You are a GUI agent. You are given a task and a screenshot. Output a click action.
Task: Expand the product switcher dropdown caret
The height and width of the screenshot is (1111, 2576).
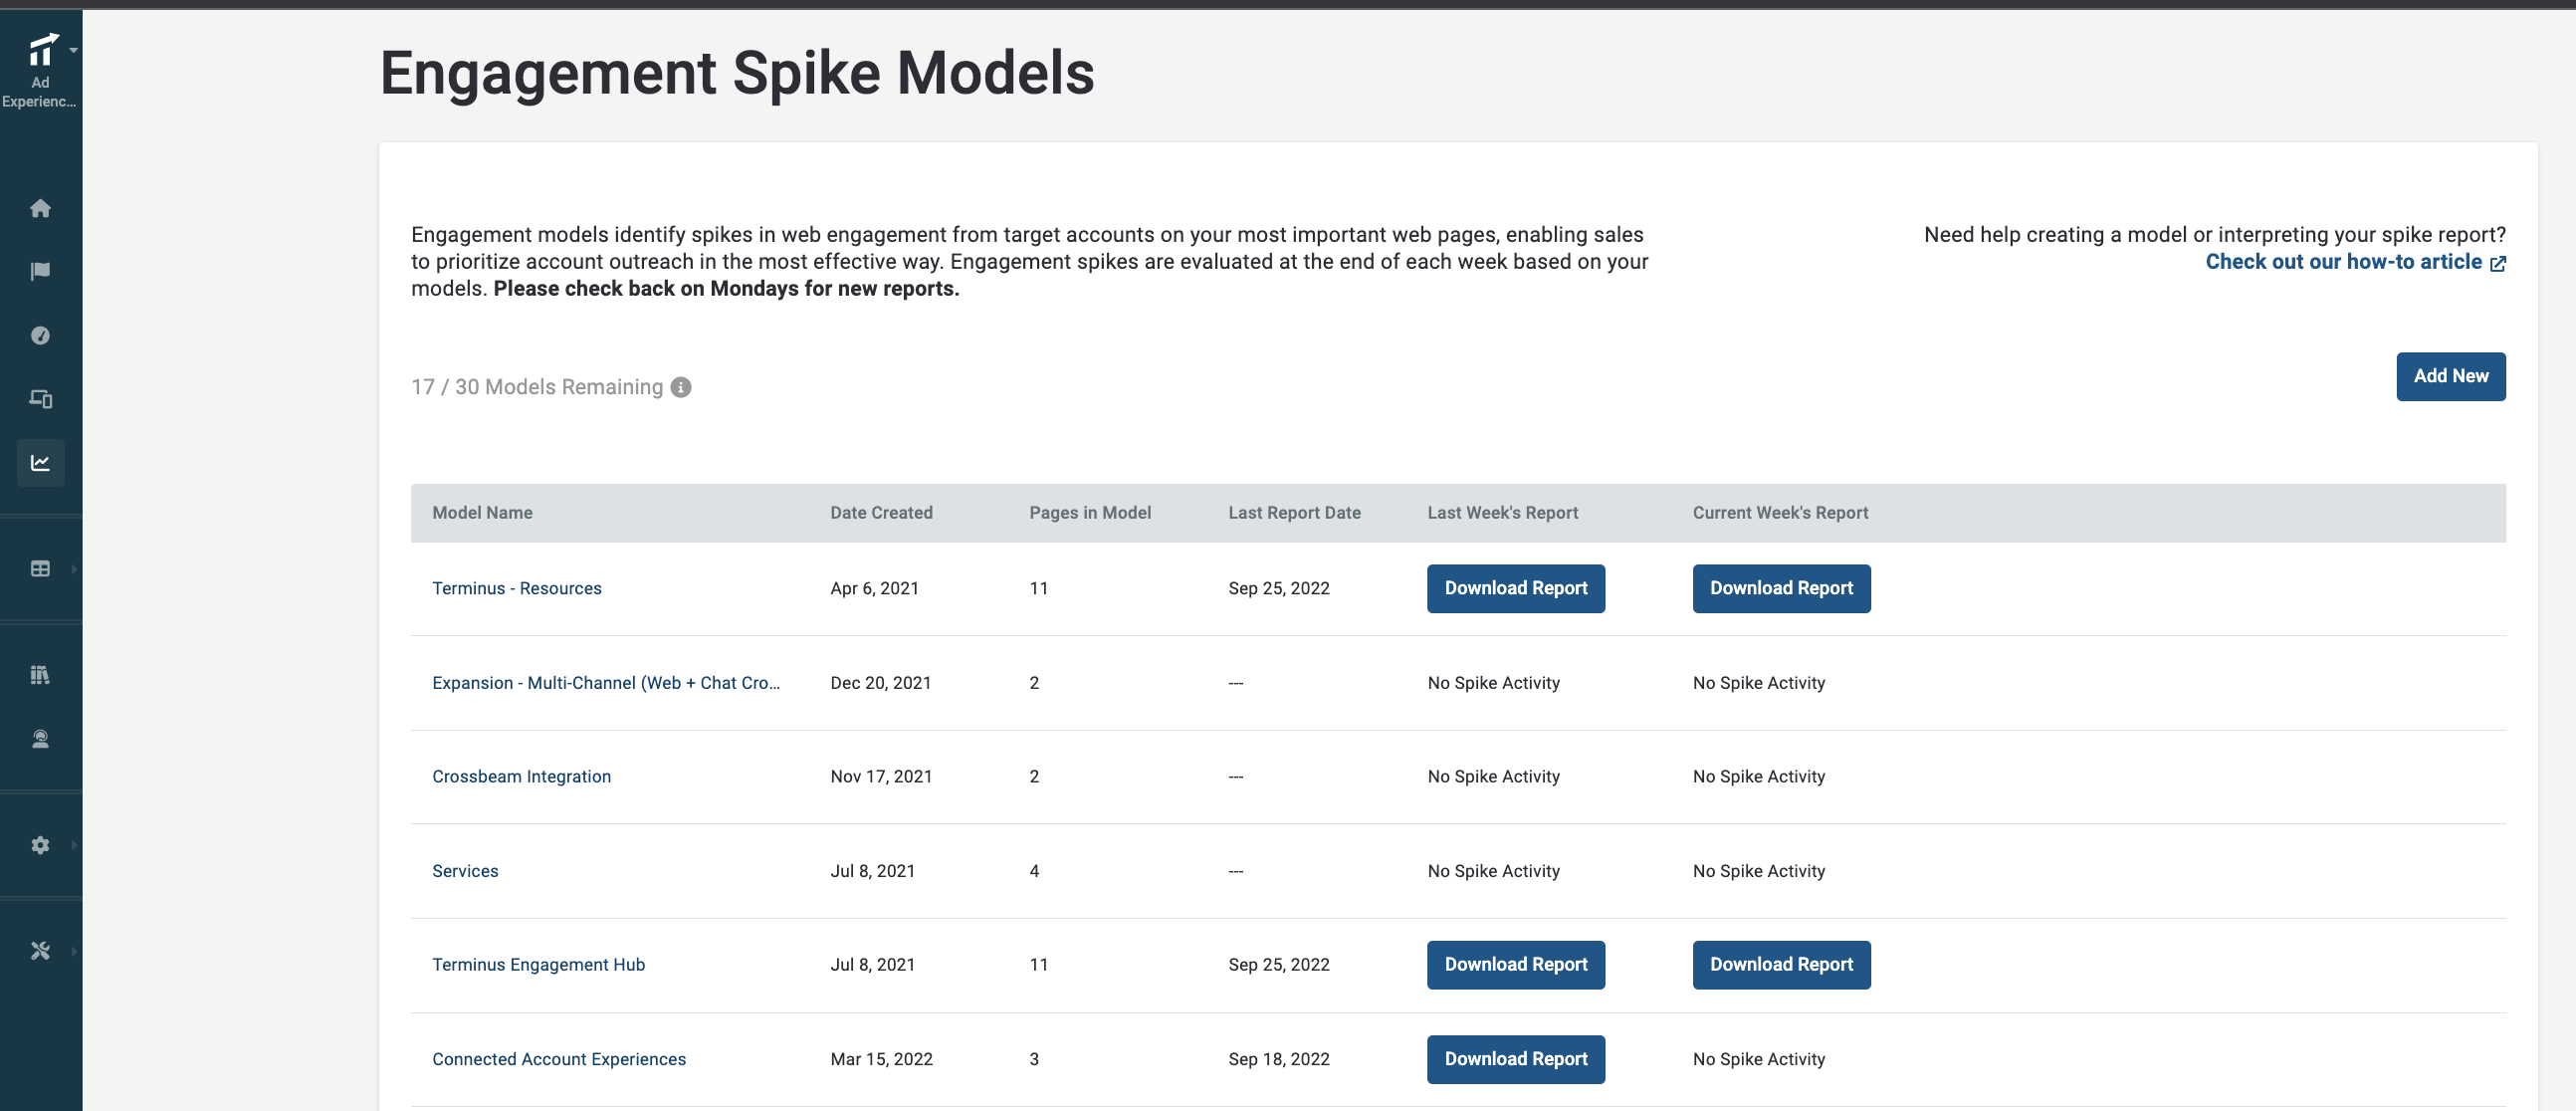(x=74, y=50)
